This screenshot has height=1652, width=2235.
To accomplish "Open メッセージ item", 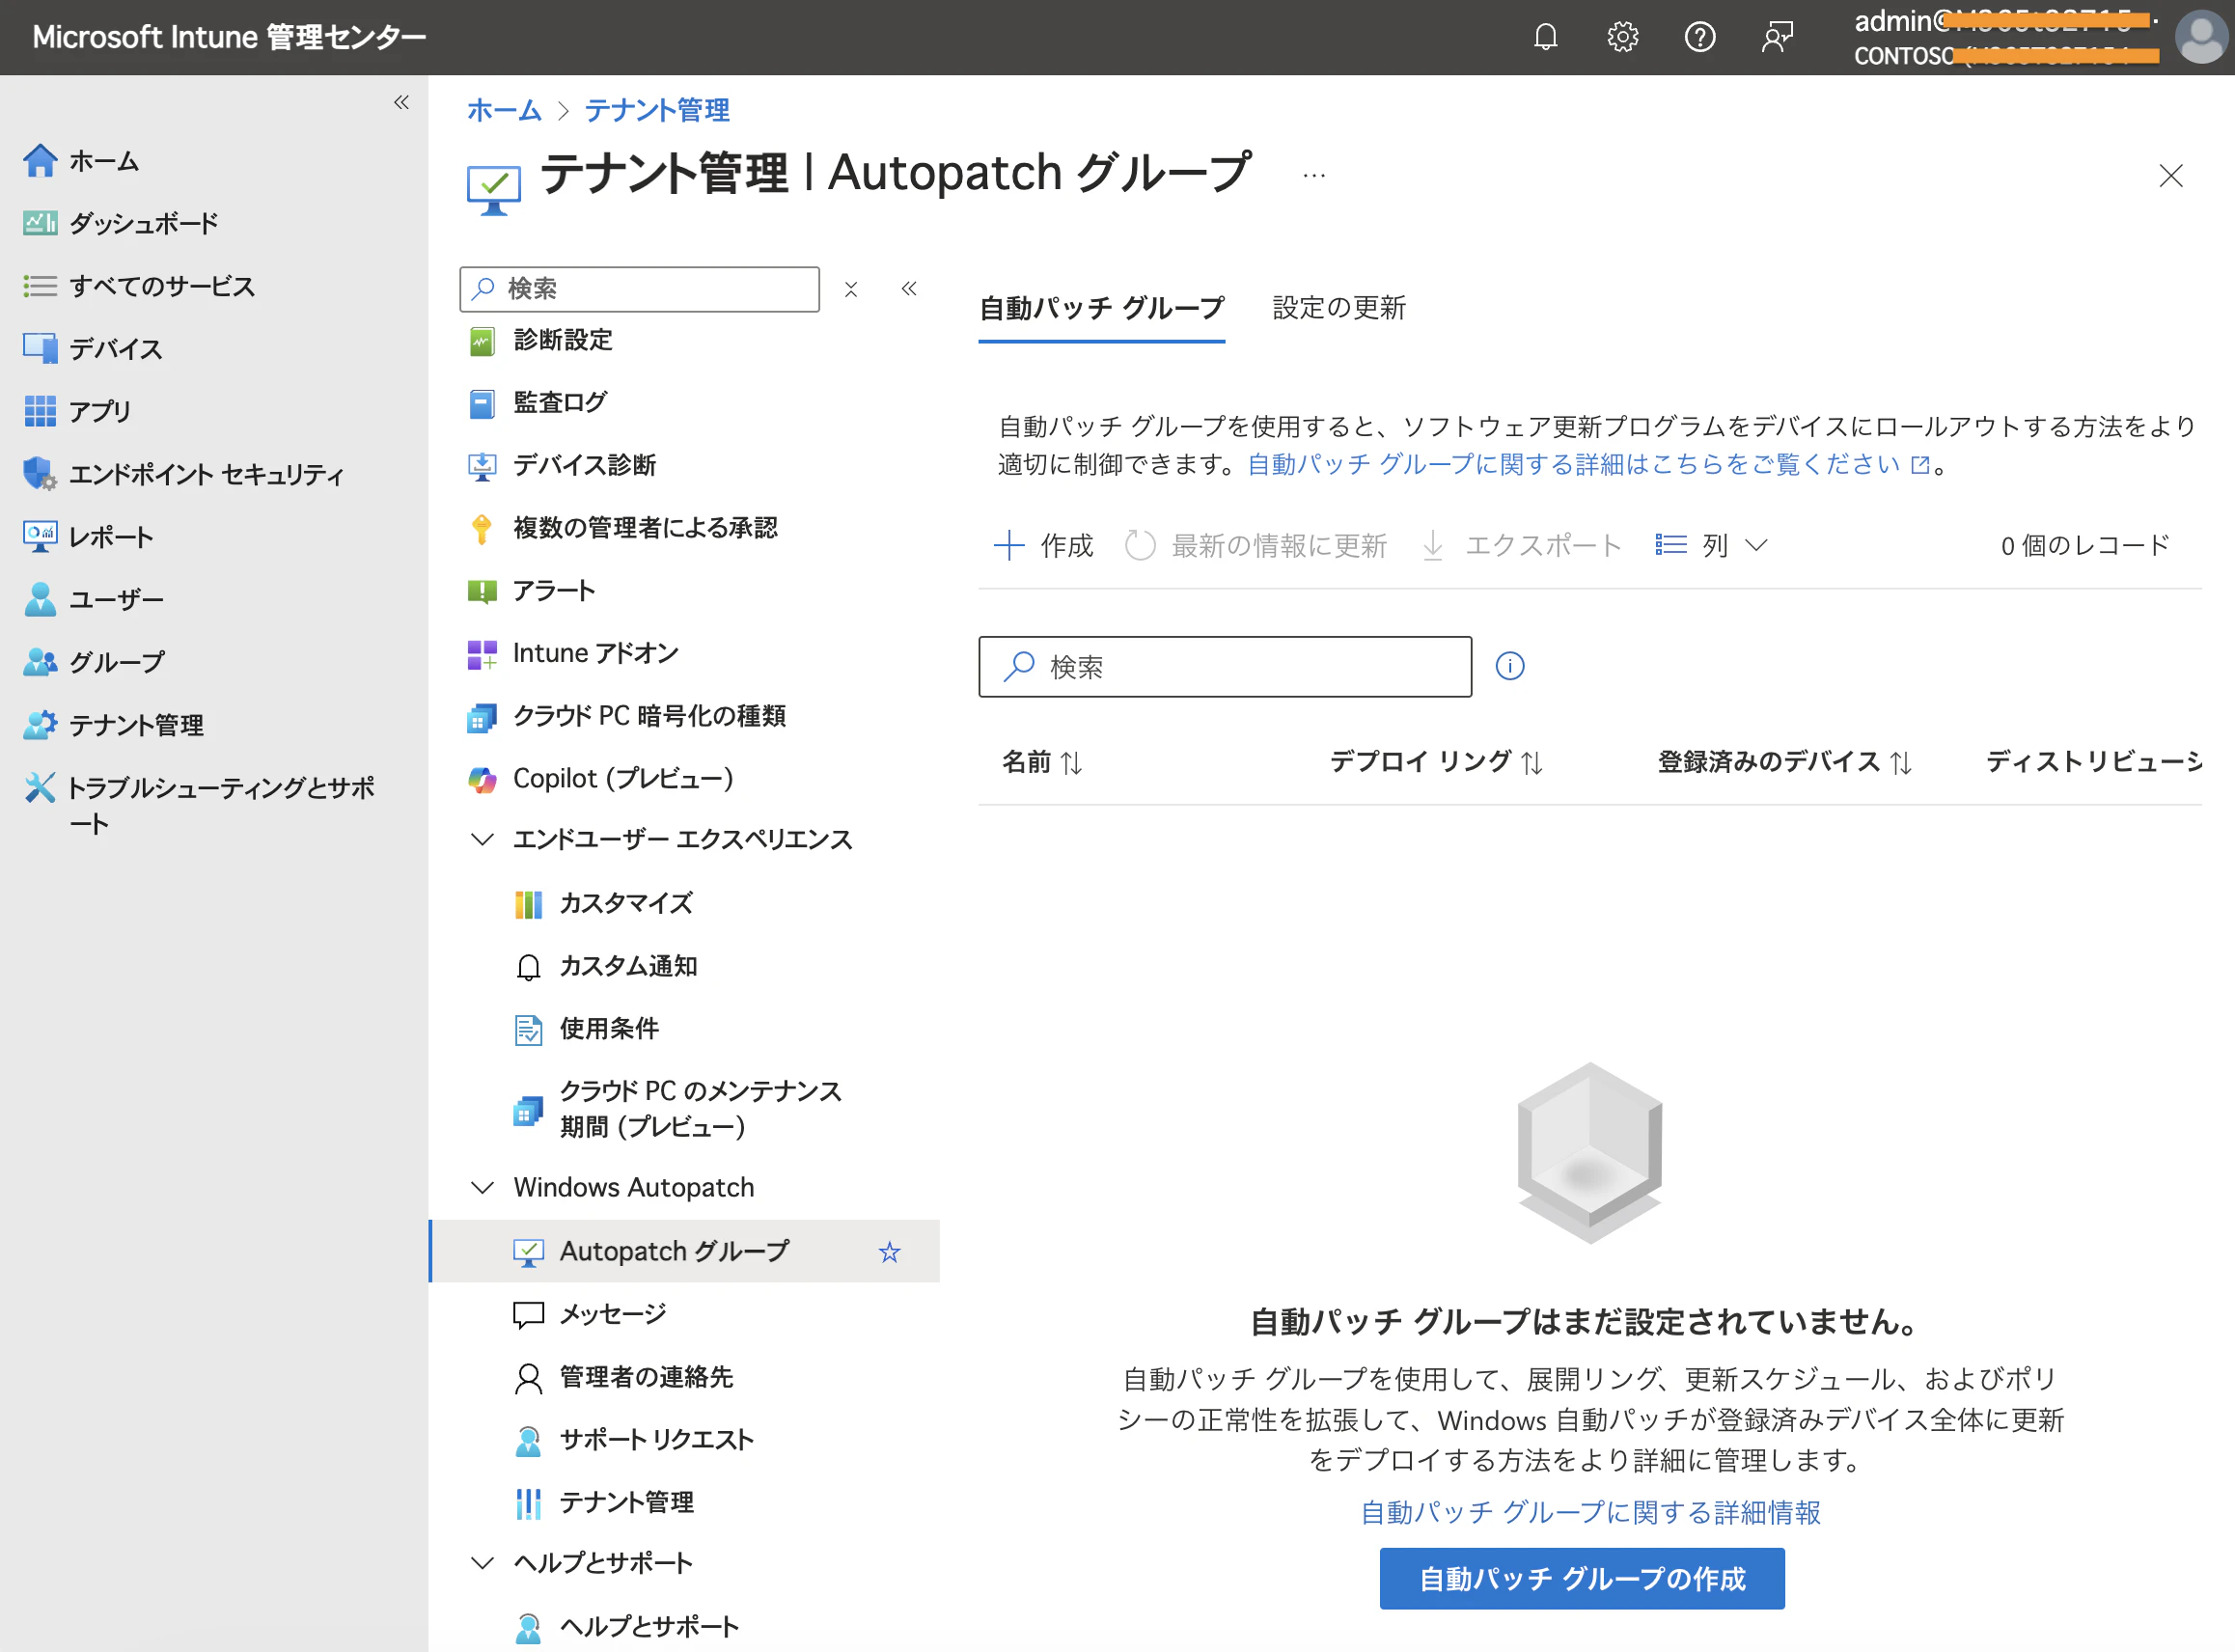I will click(x=590, y=1314).
